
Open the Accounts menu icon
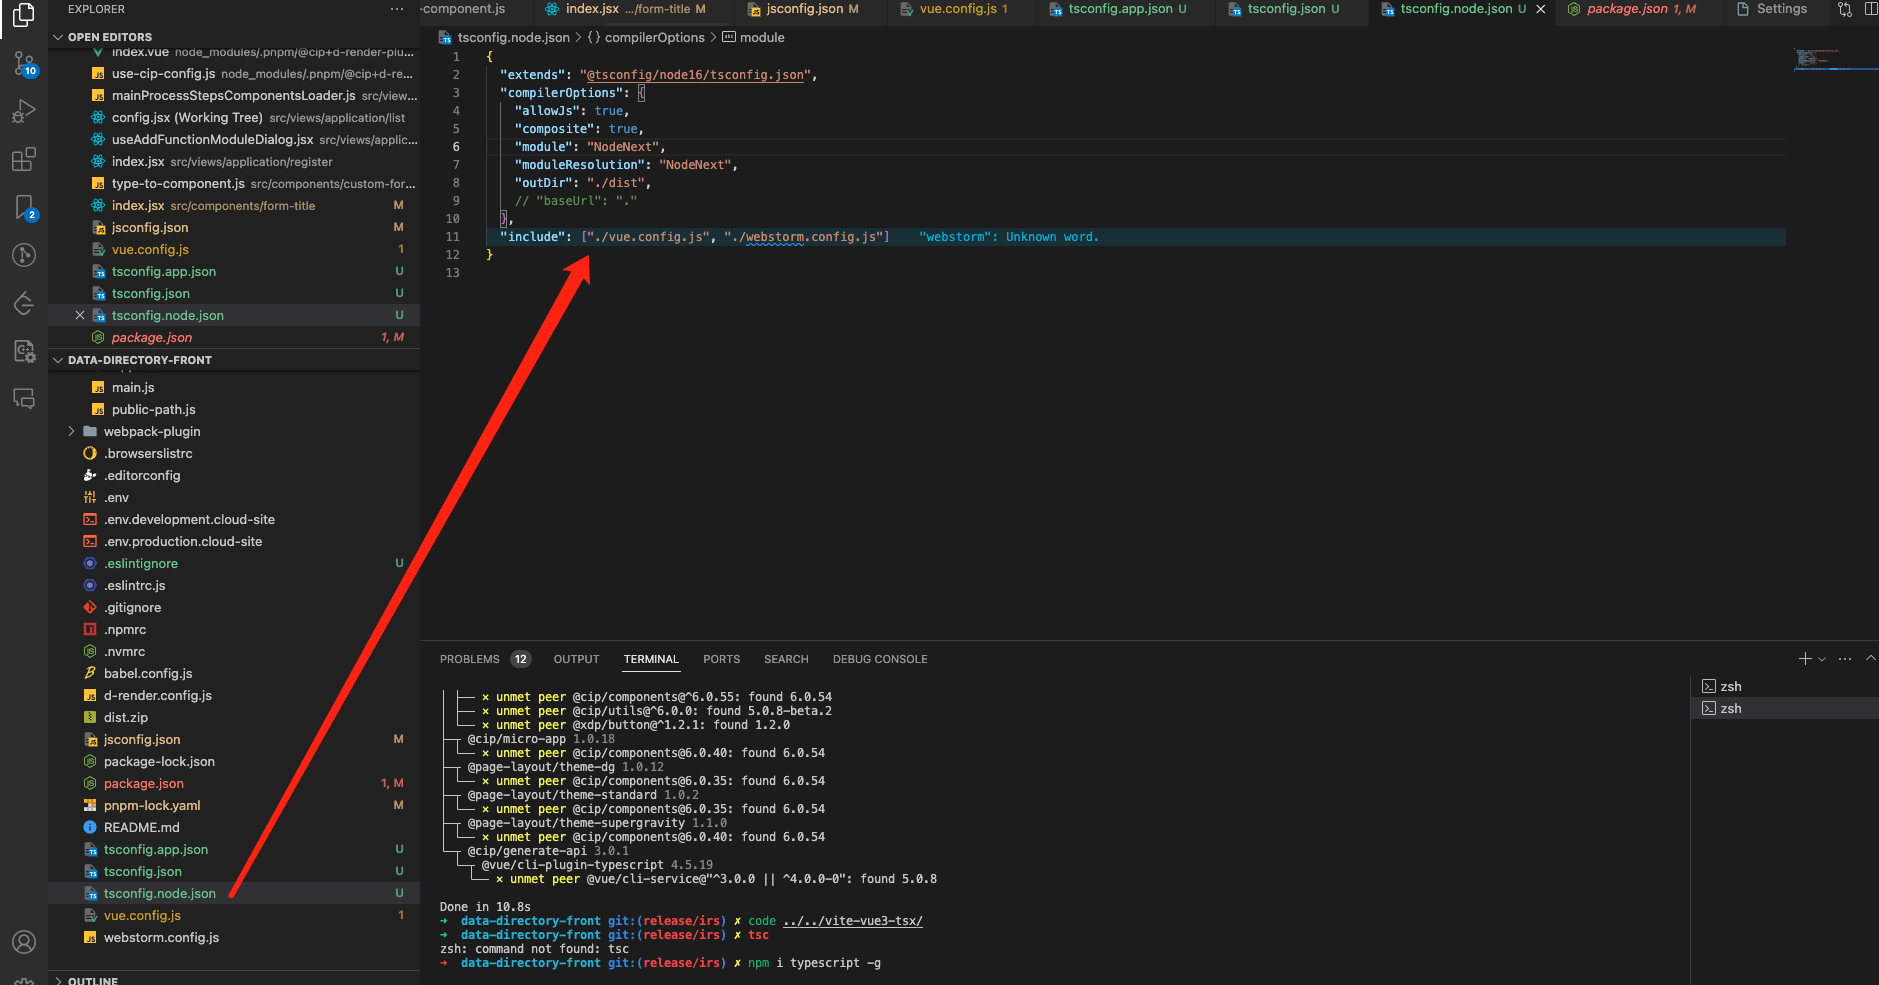[23, 942]
